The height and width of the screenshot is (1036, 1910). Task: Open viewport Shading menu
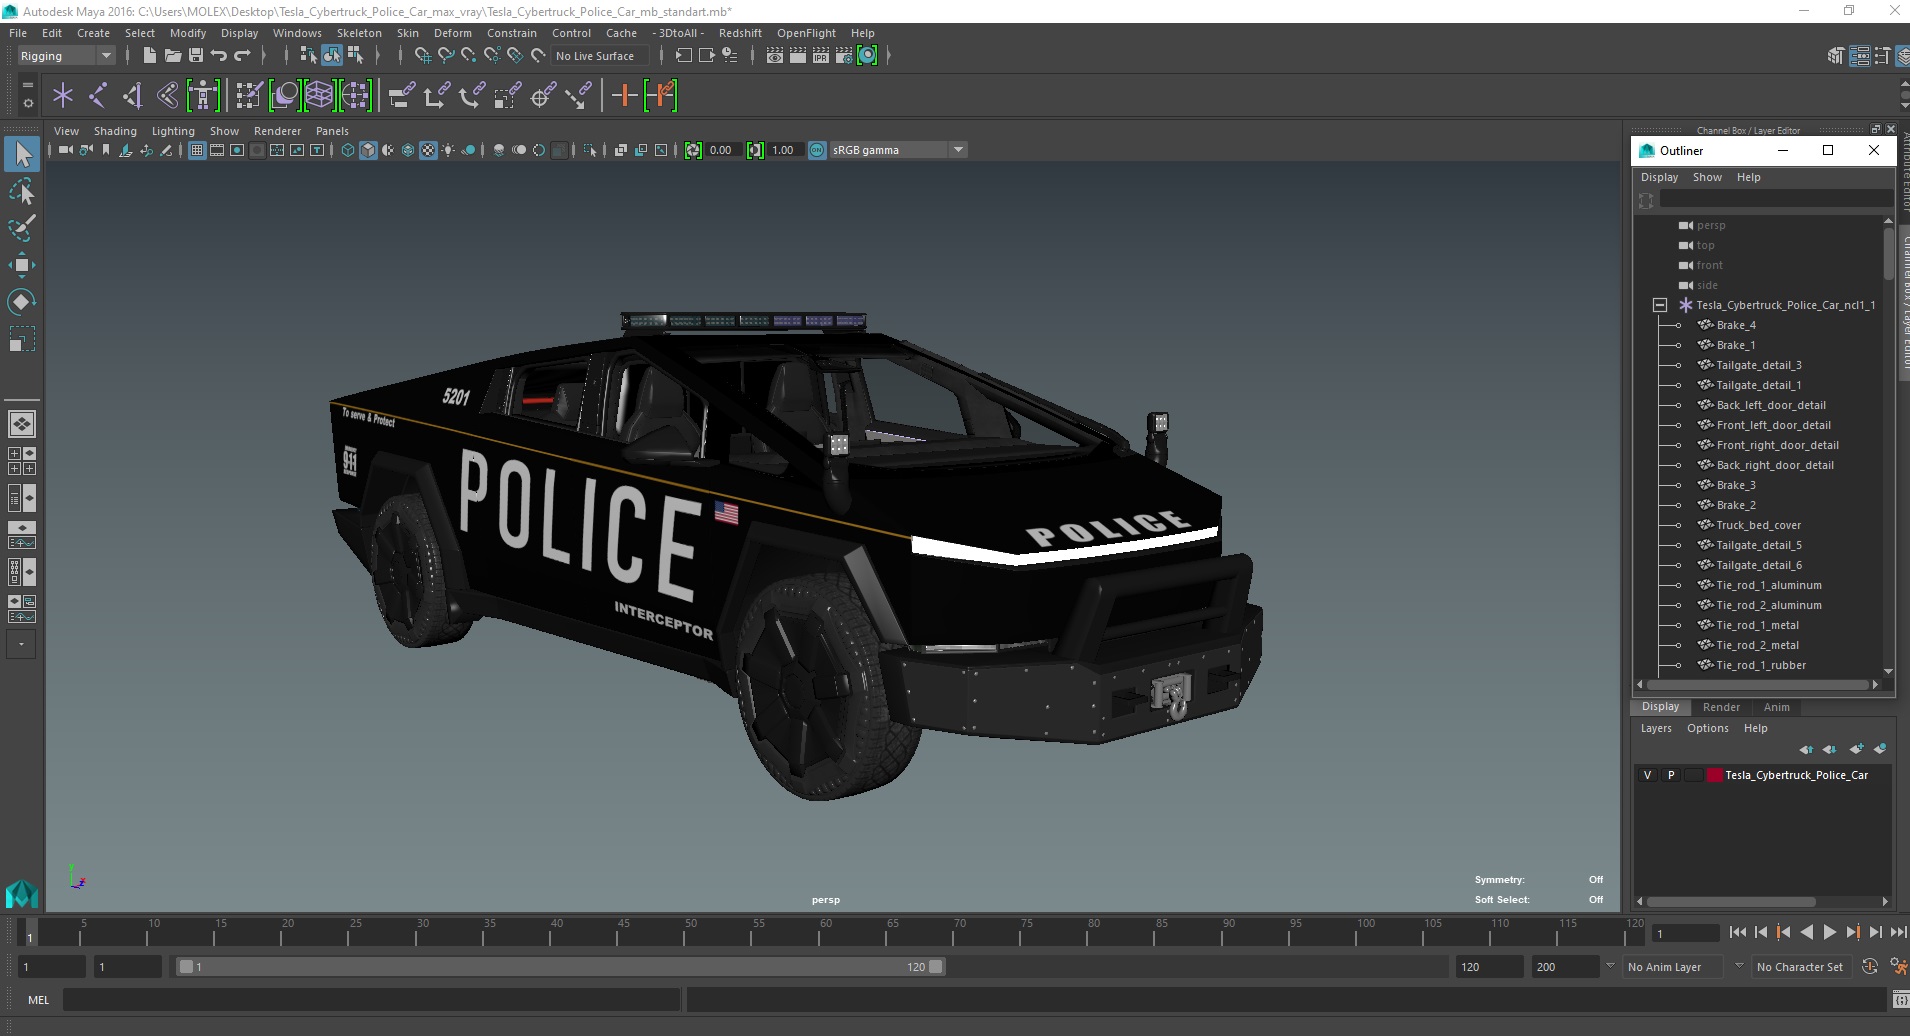[115, 131]
